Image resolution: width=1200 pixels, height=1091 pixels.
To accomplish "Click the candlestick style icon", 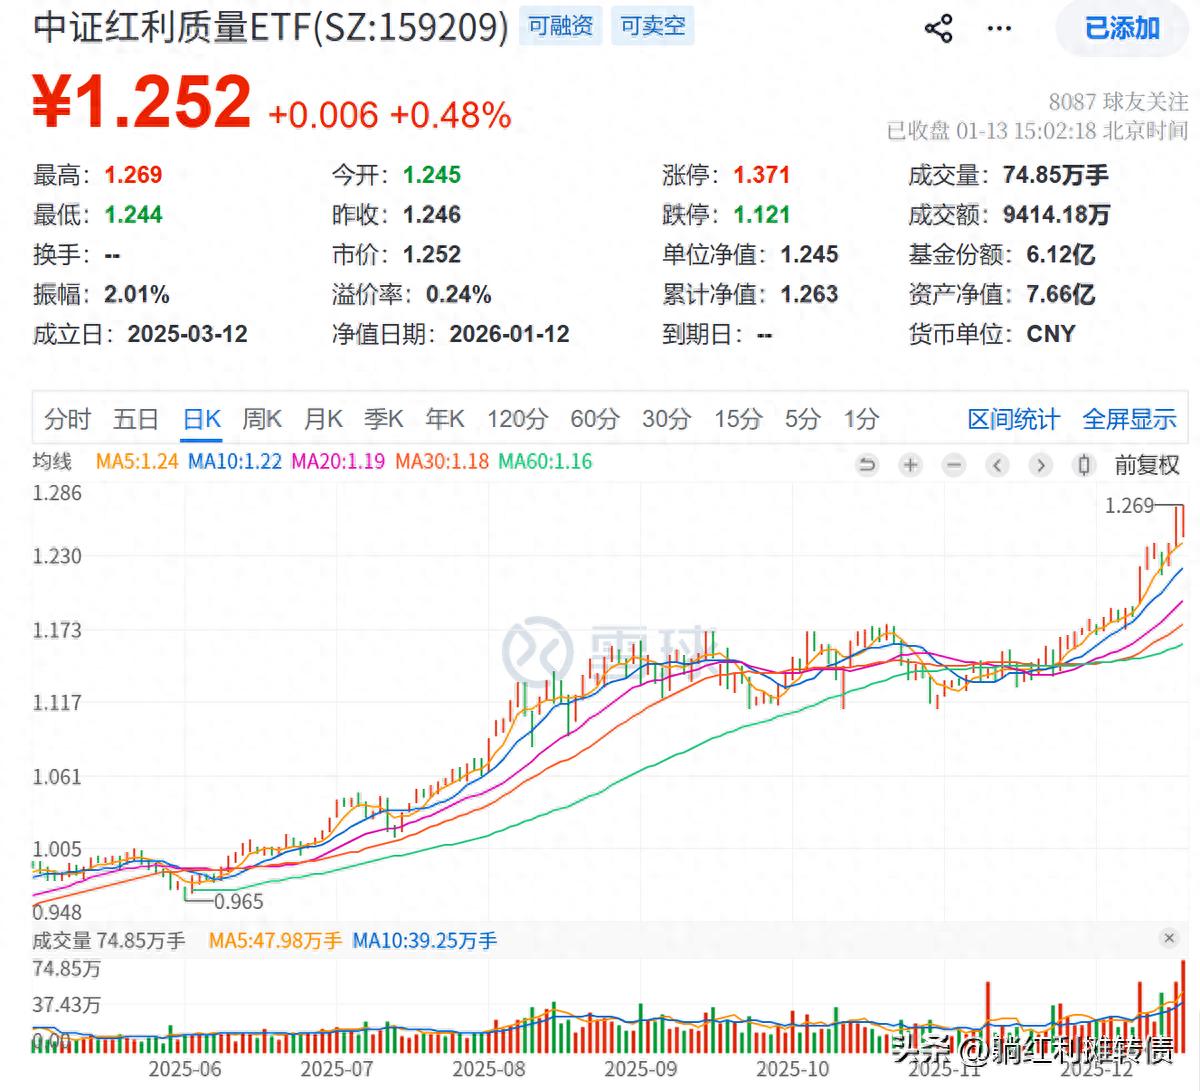I will tap(1083, 465).
